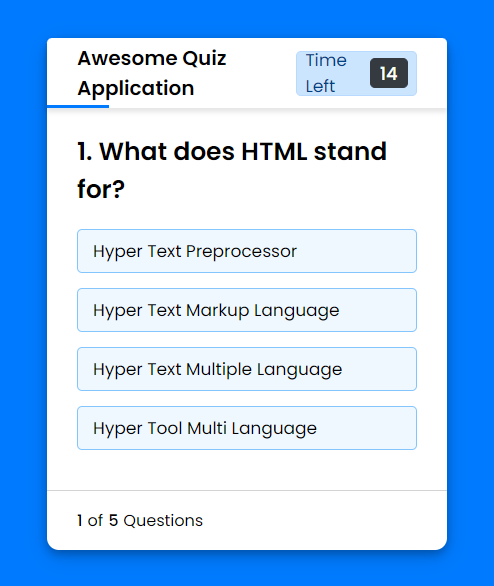Click the word Preprocessor in first option
Screen dimensions: 494x586
241,252
